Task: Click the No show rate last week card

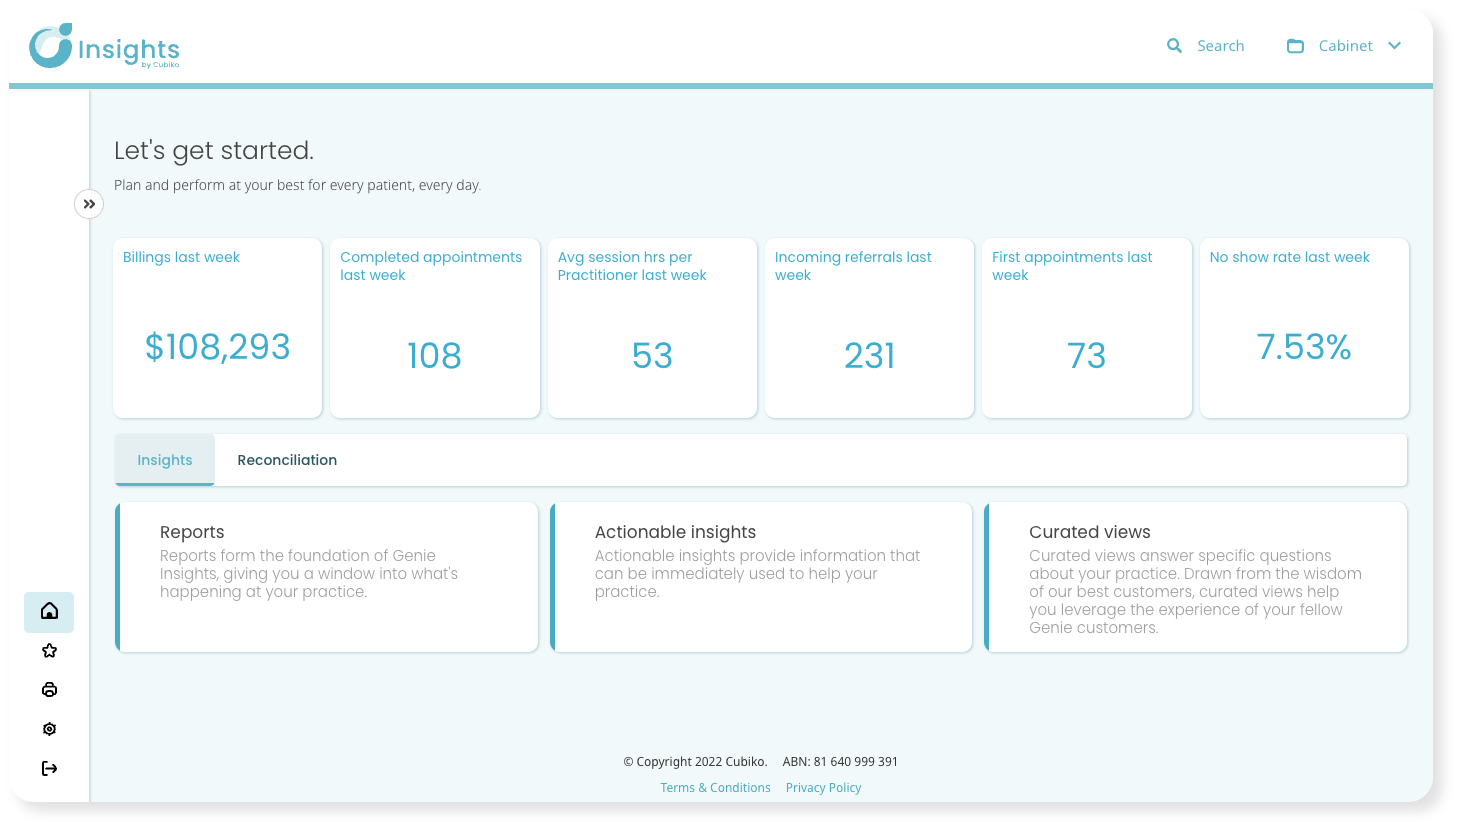Action: point(1304,327)
